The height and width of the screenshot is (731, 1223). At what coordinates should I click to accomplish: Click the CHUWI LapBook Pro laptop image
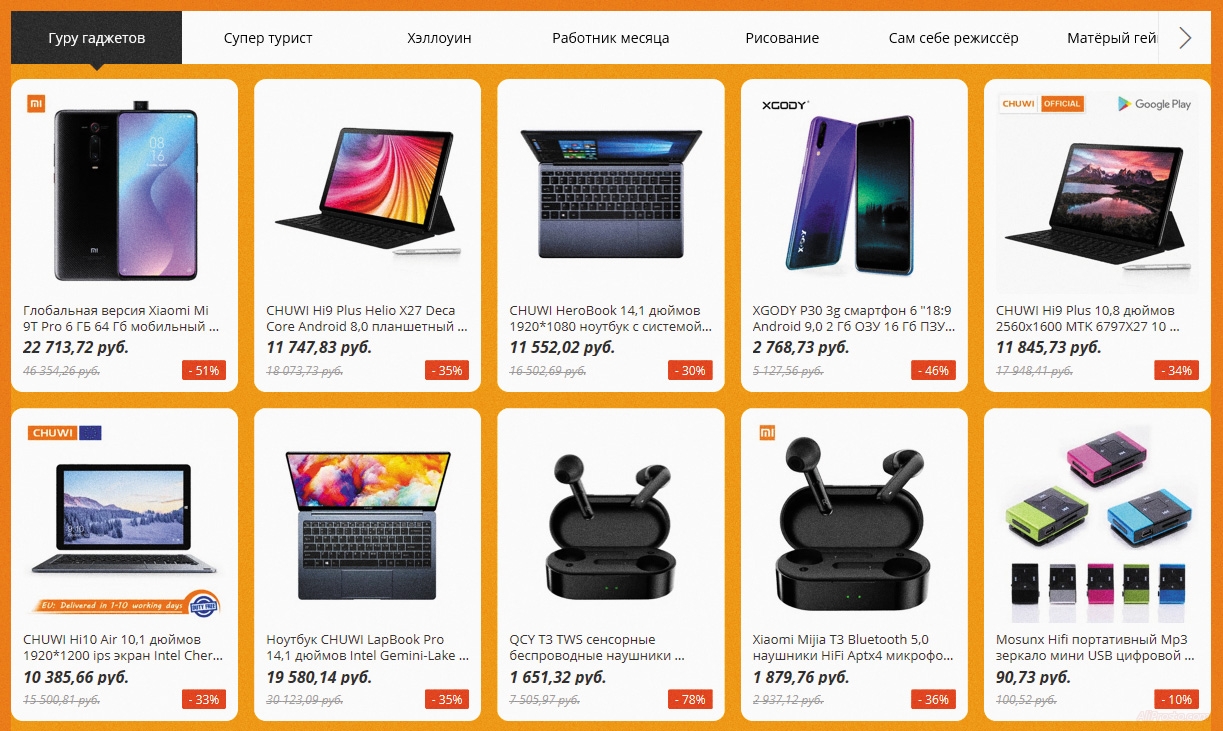click(367, 523)
